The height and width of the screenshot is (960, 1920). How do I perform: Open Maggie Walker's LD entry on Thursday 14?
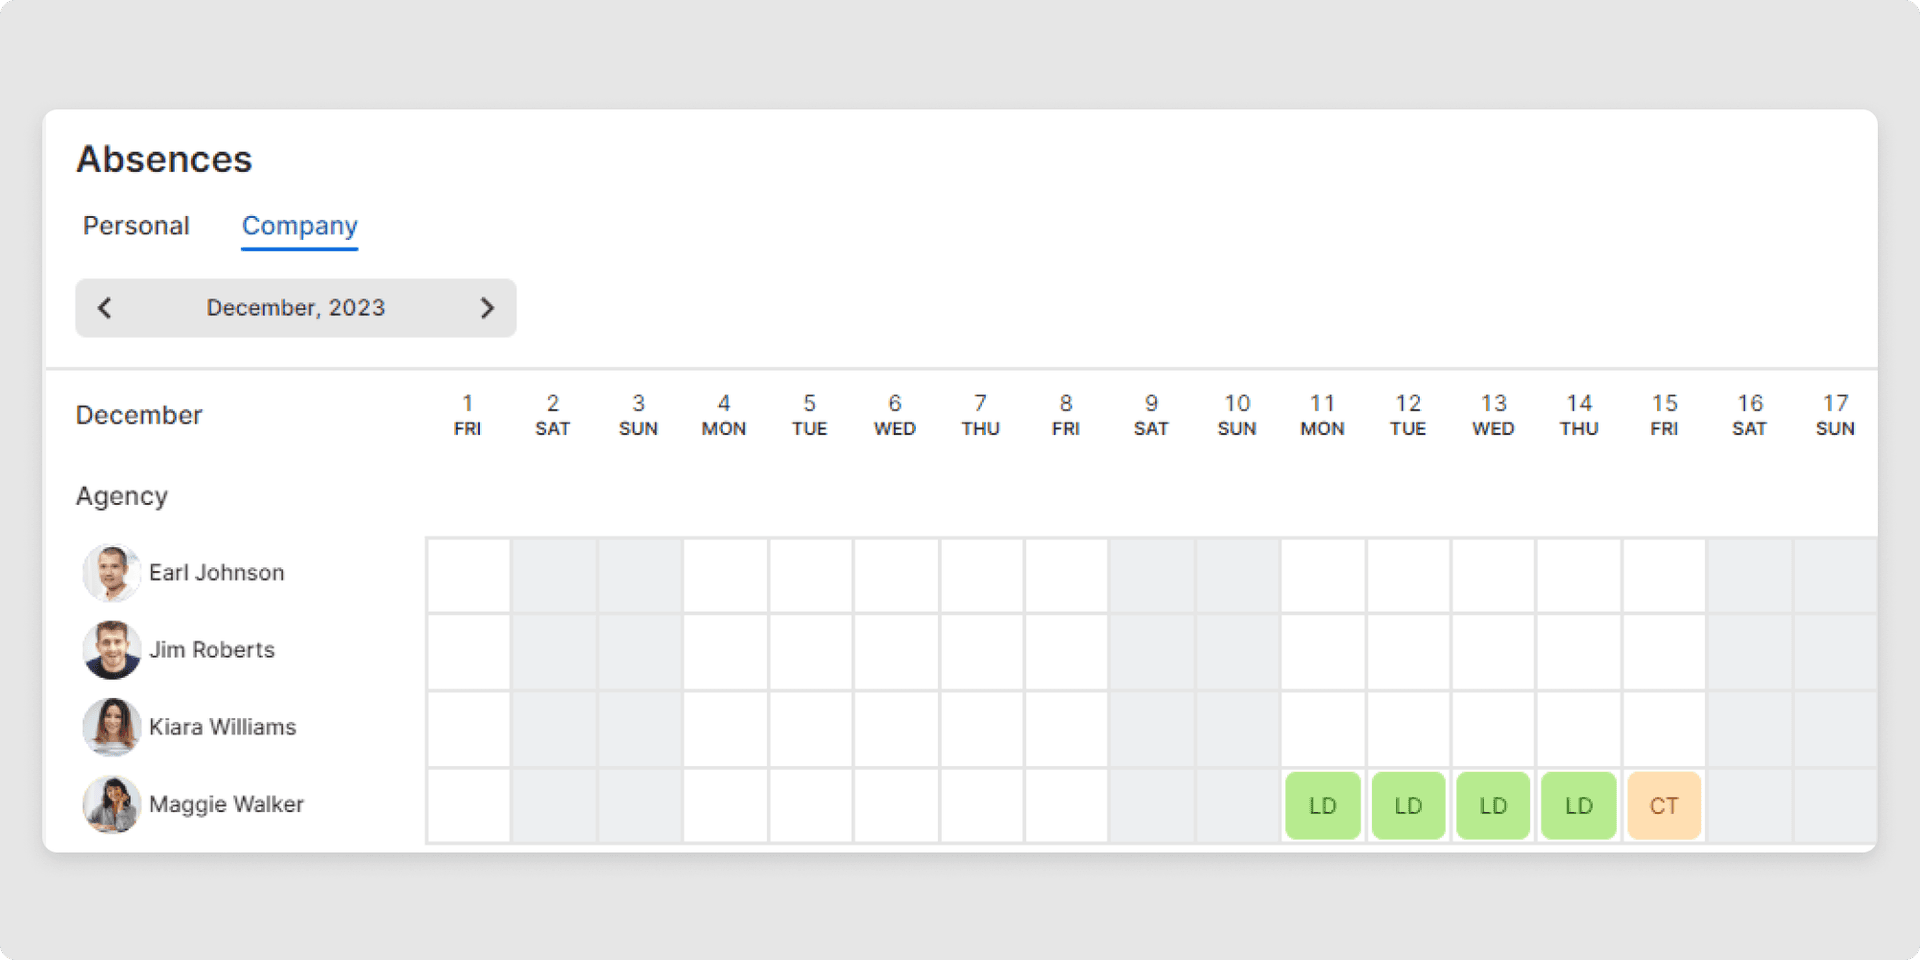(1578, 805)
